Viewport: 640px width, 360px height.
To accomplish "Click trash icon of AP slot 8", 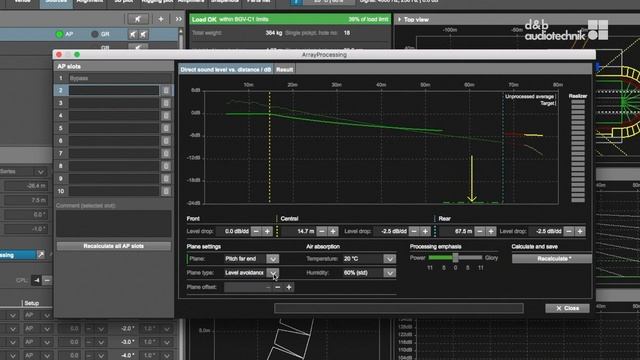I will 166,166.
